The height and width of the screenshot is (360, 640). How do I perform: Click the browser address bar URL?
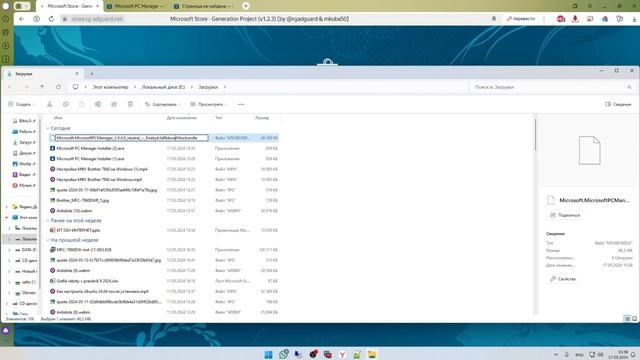tap(97, 19)
